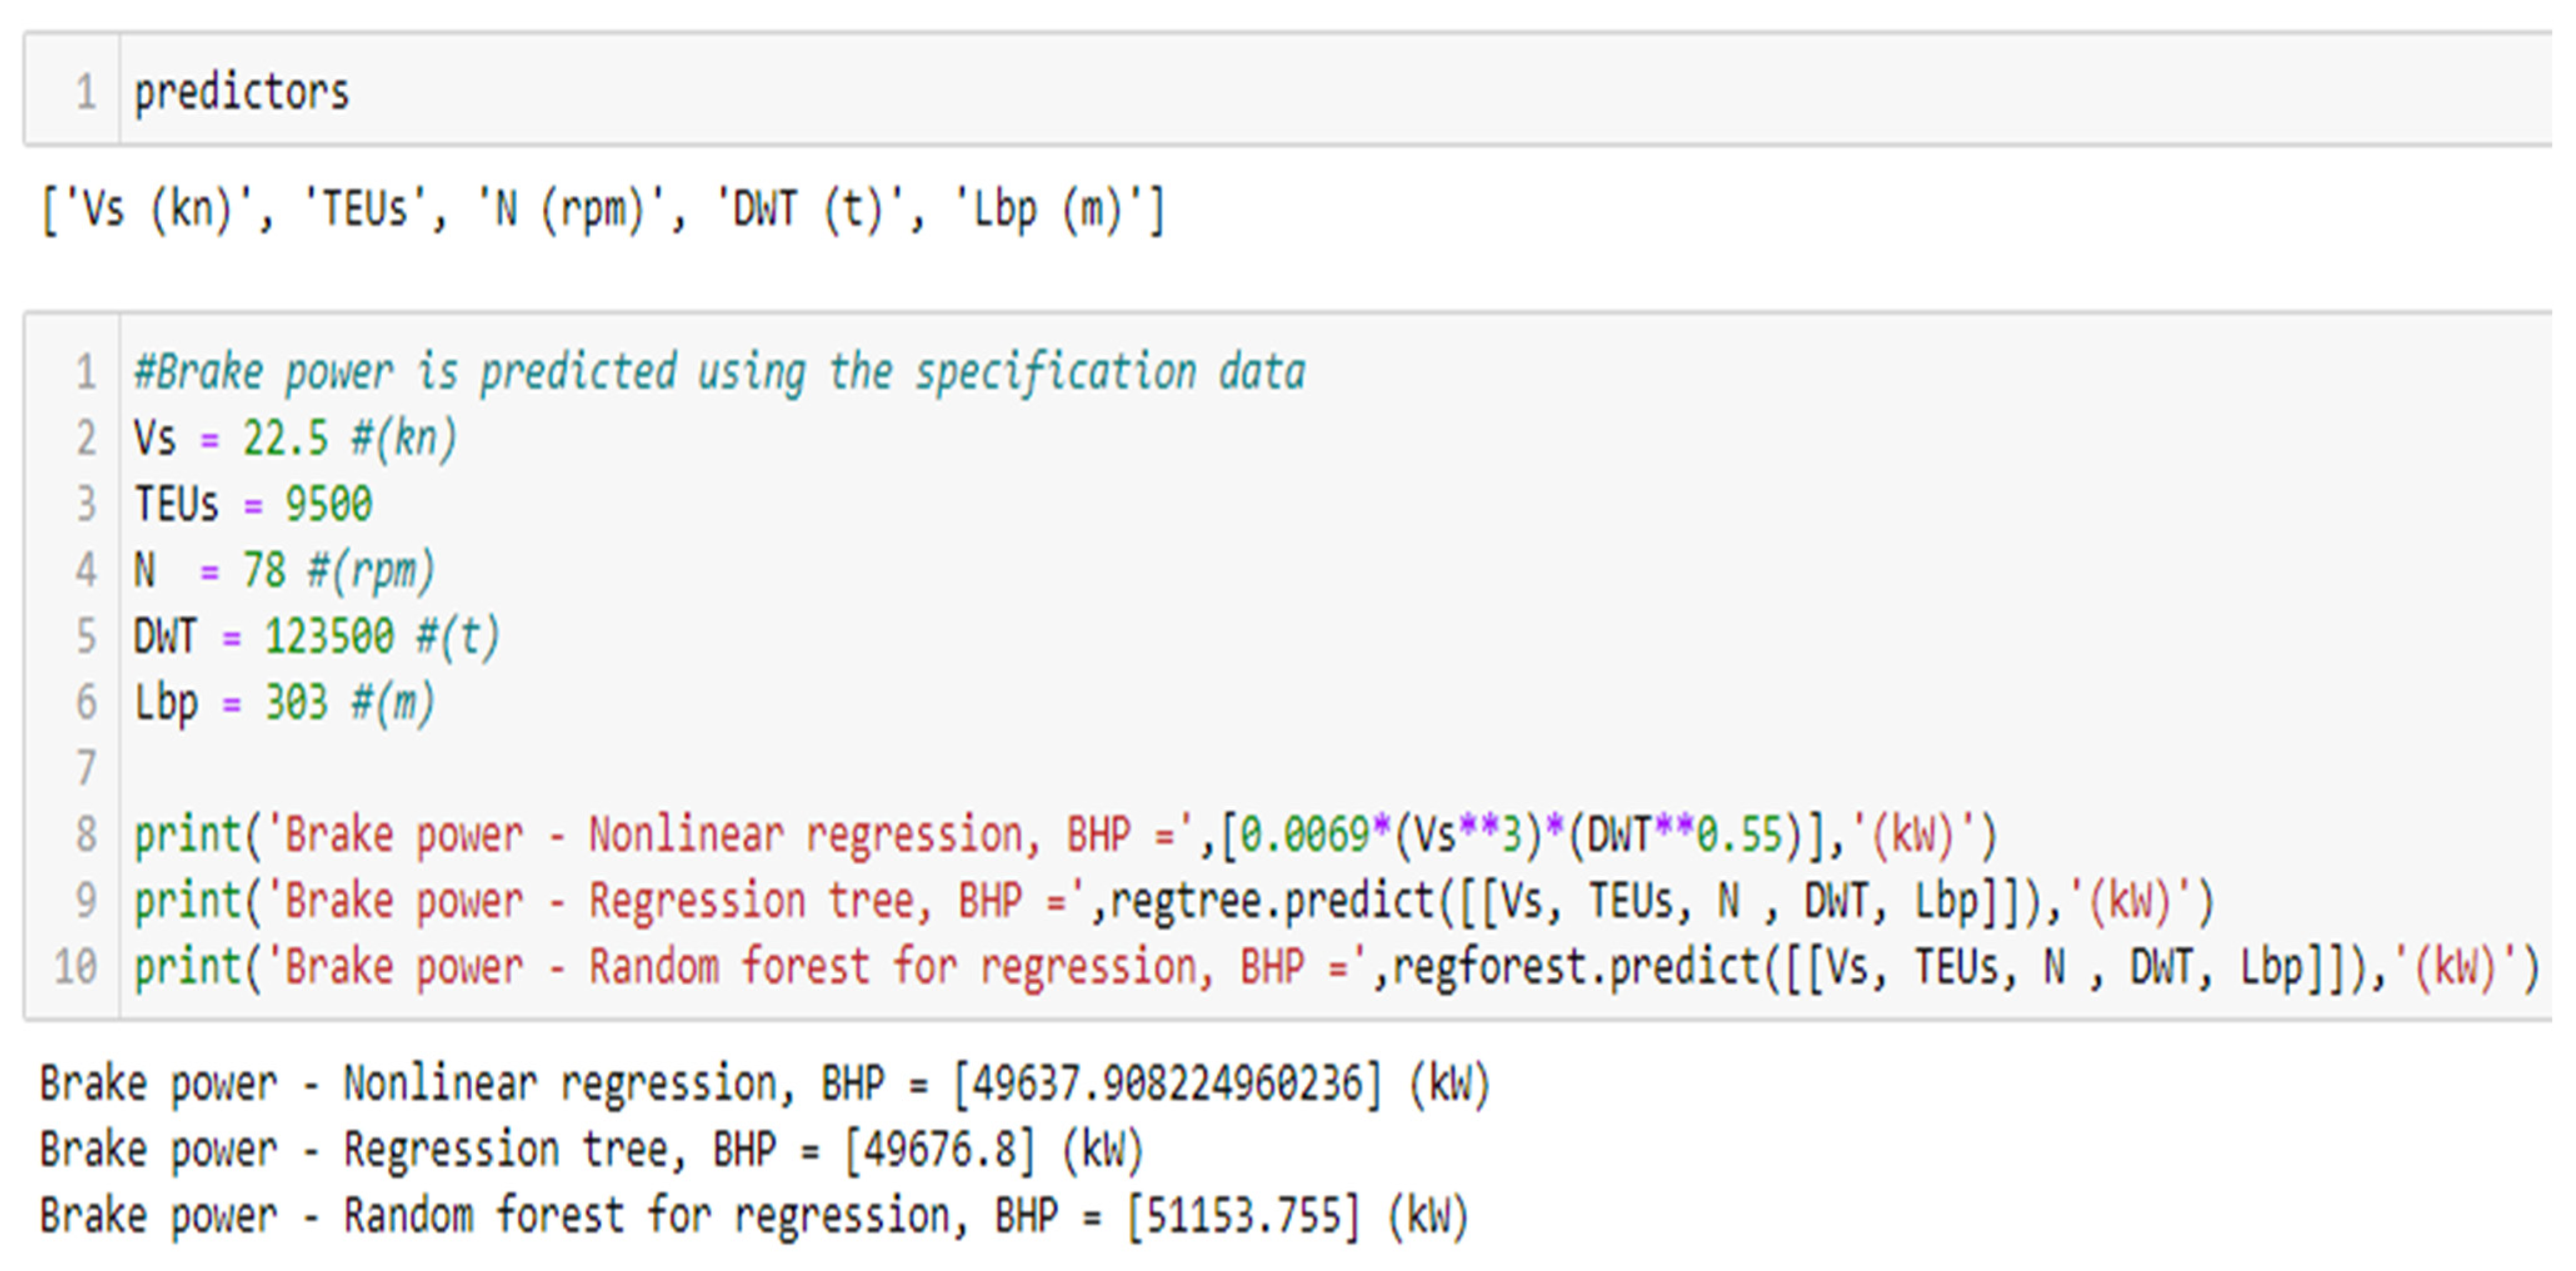The image size is (2576, 1271).
Task: Click the predictors list output text
Action: click(x=602, y=211)
